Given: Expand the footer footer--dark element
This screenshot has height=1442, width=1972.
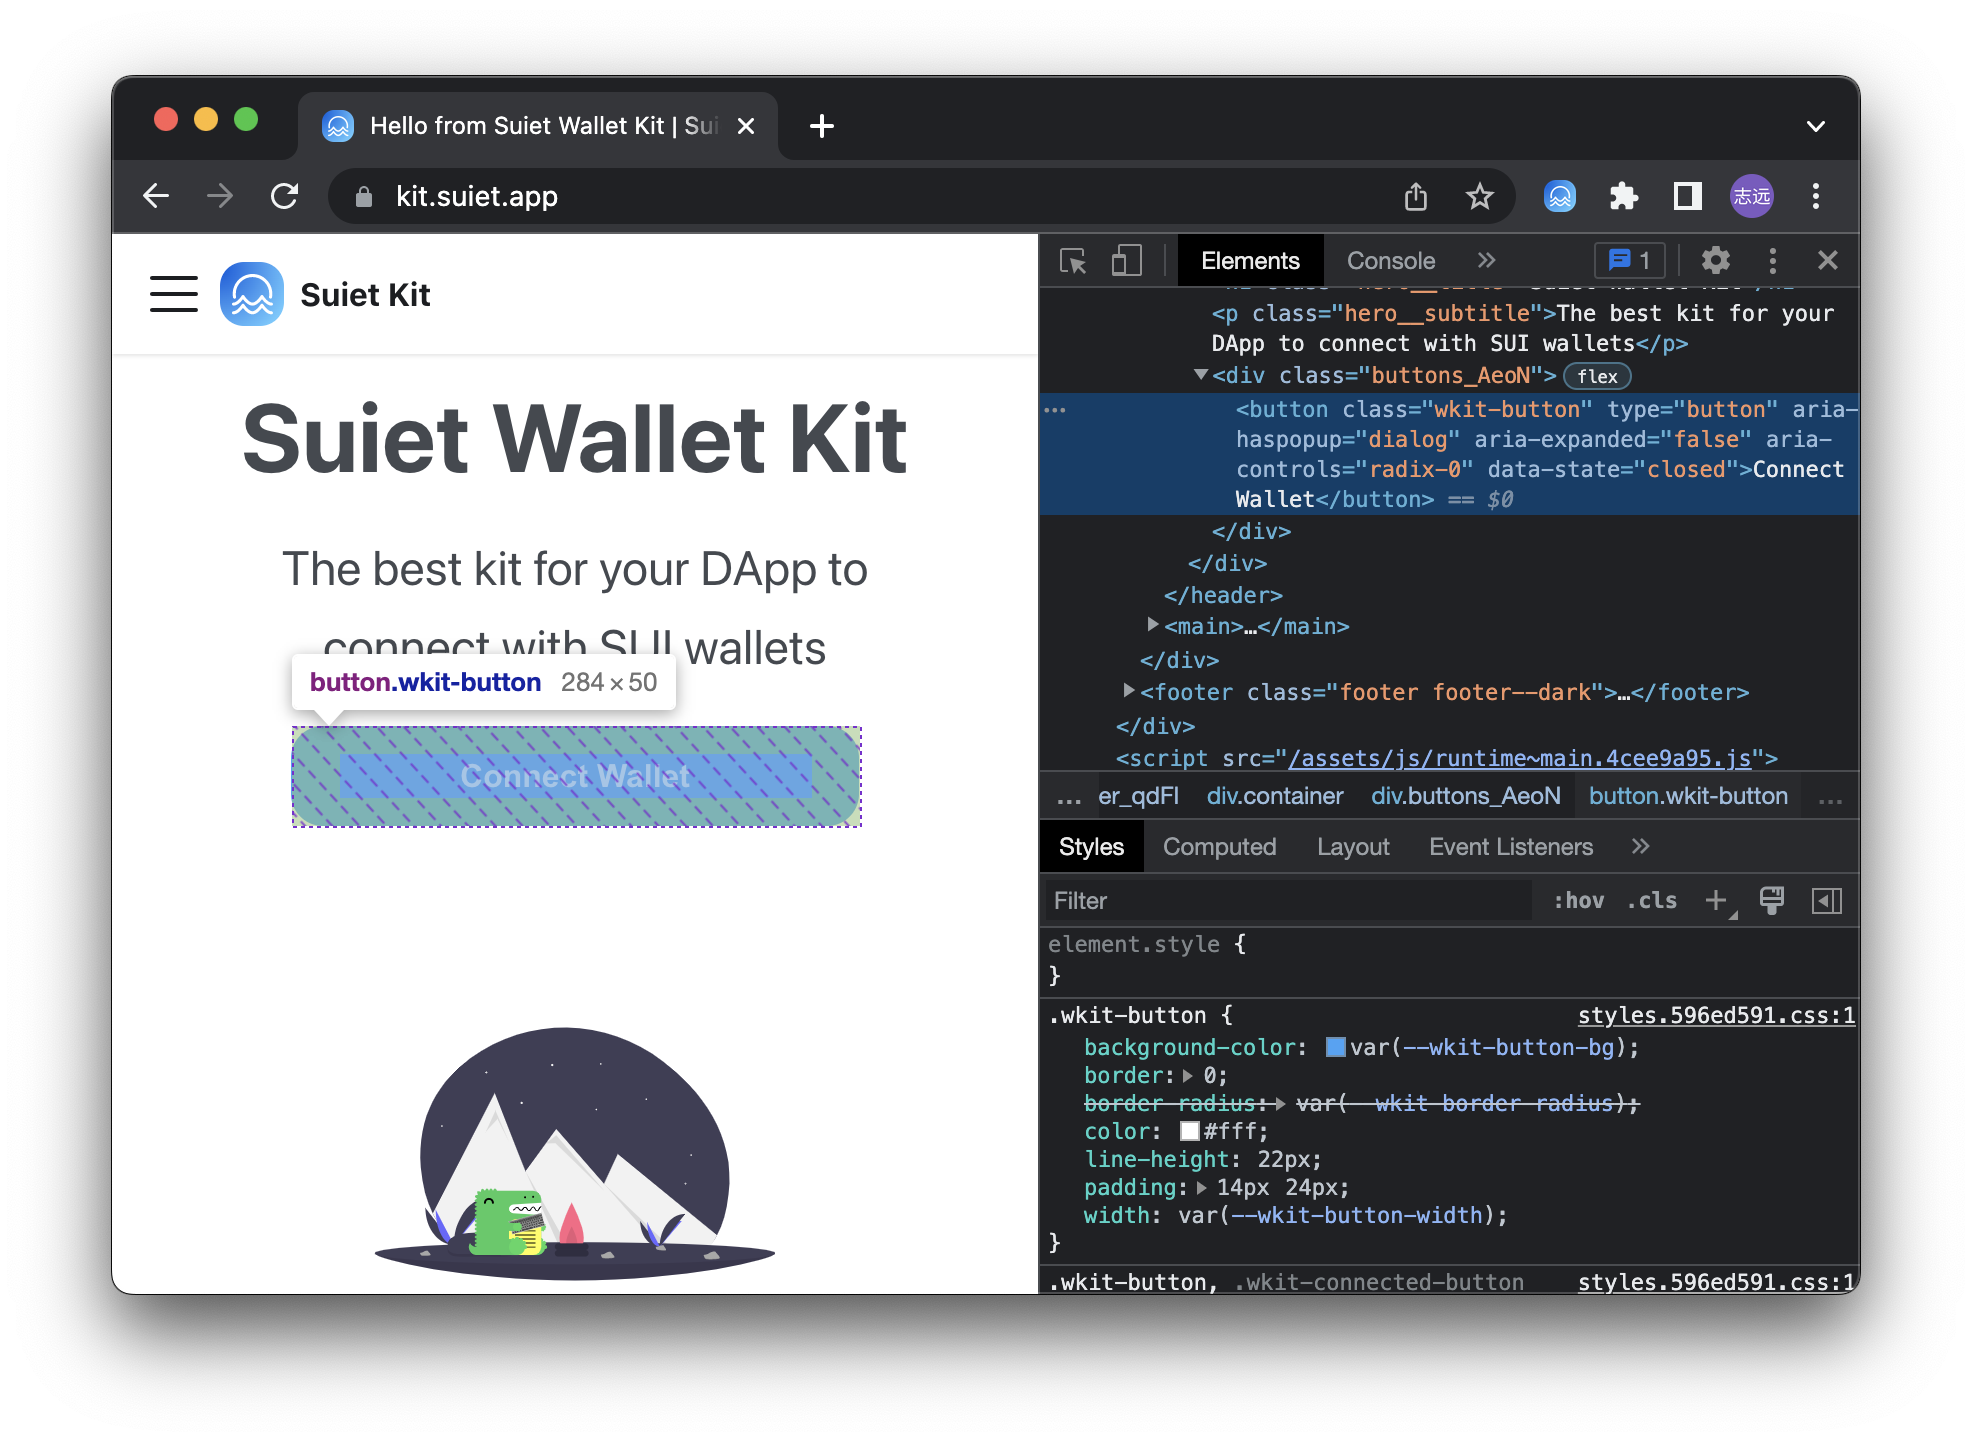Looking at the screenshot, I should pos(1128,691).
